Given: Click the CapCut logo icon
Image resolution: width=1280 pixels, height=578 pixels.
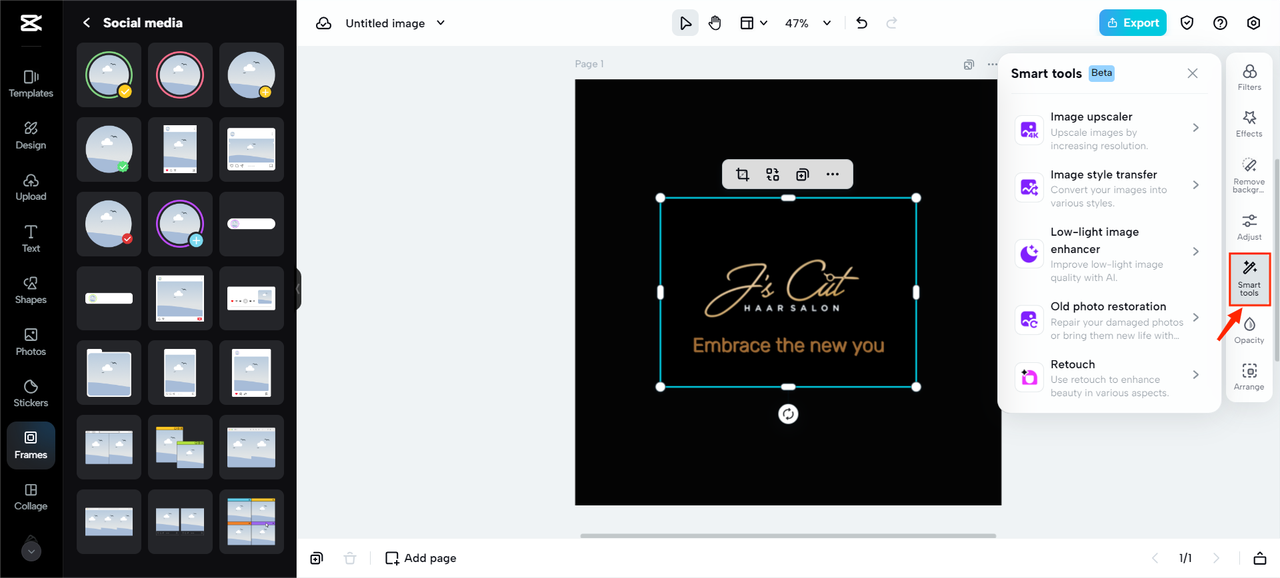Looking at the screenshot, I should click(30, 24).
